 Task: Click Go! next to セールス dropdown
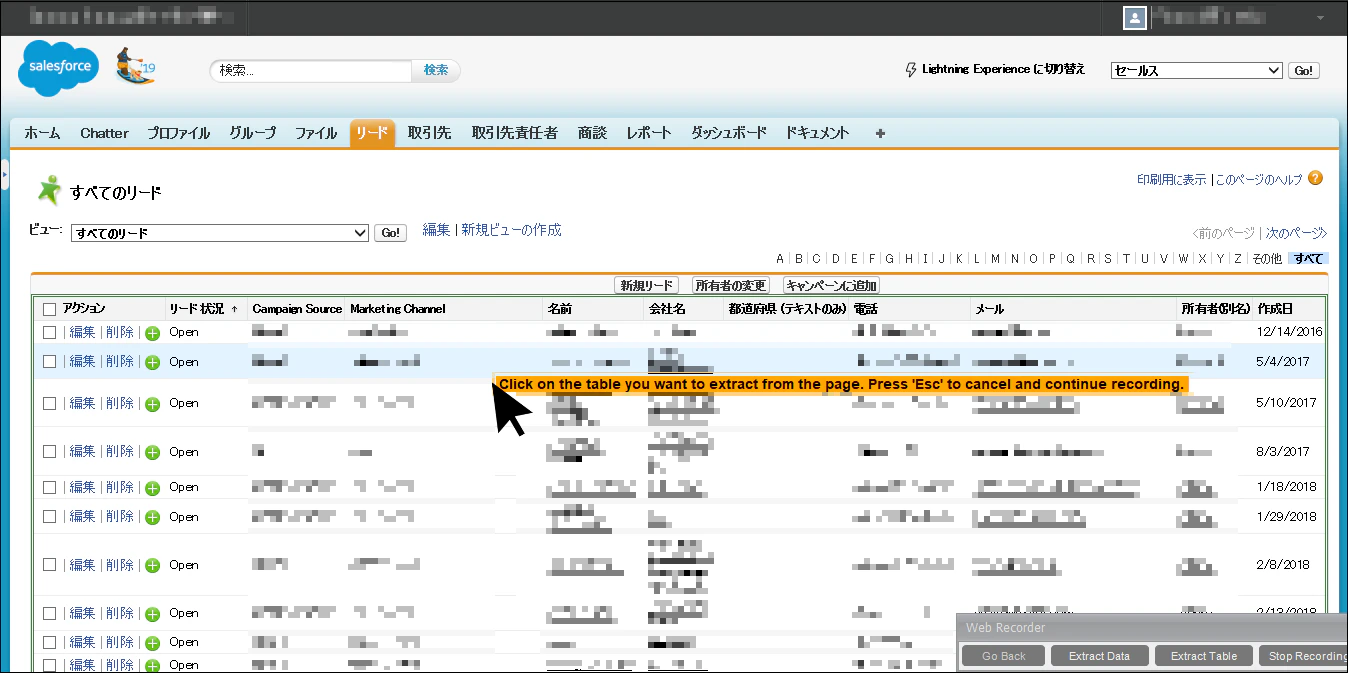click(x=1303, y=71)
